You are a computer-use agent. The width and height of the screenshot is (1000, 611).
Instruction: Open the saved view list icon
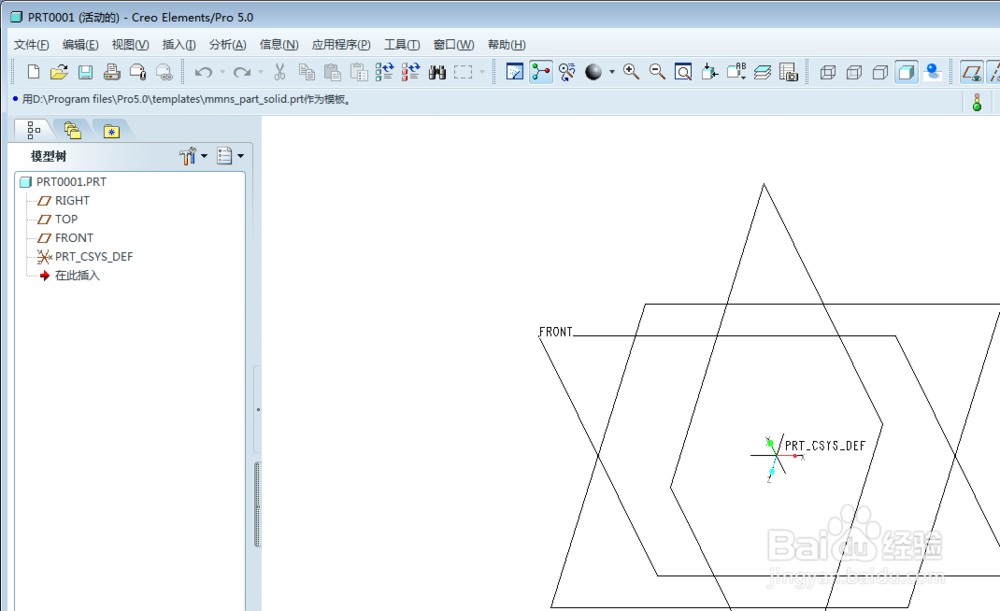[x=736, y=72]
